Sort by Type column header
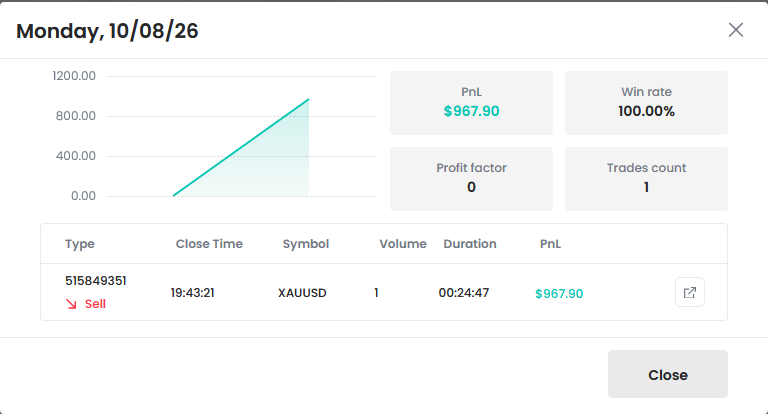The image size is (768, 414). 80,244
